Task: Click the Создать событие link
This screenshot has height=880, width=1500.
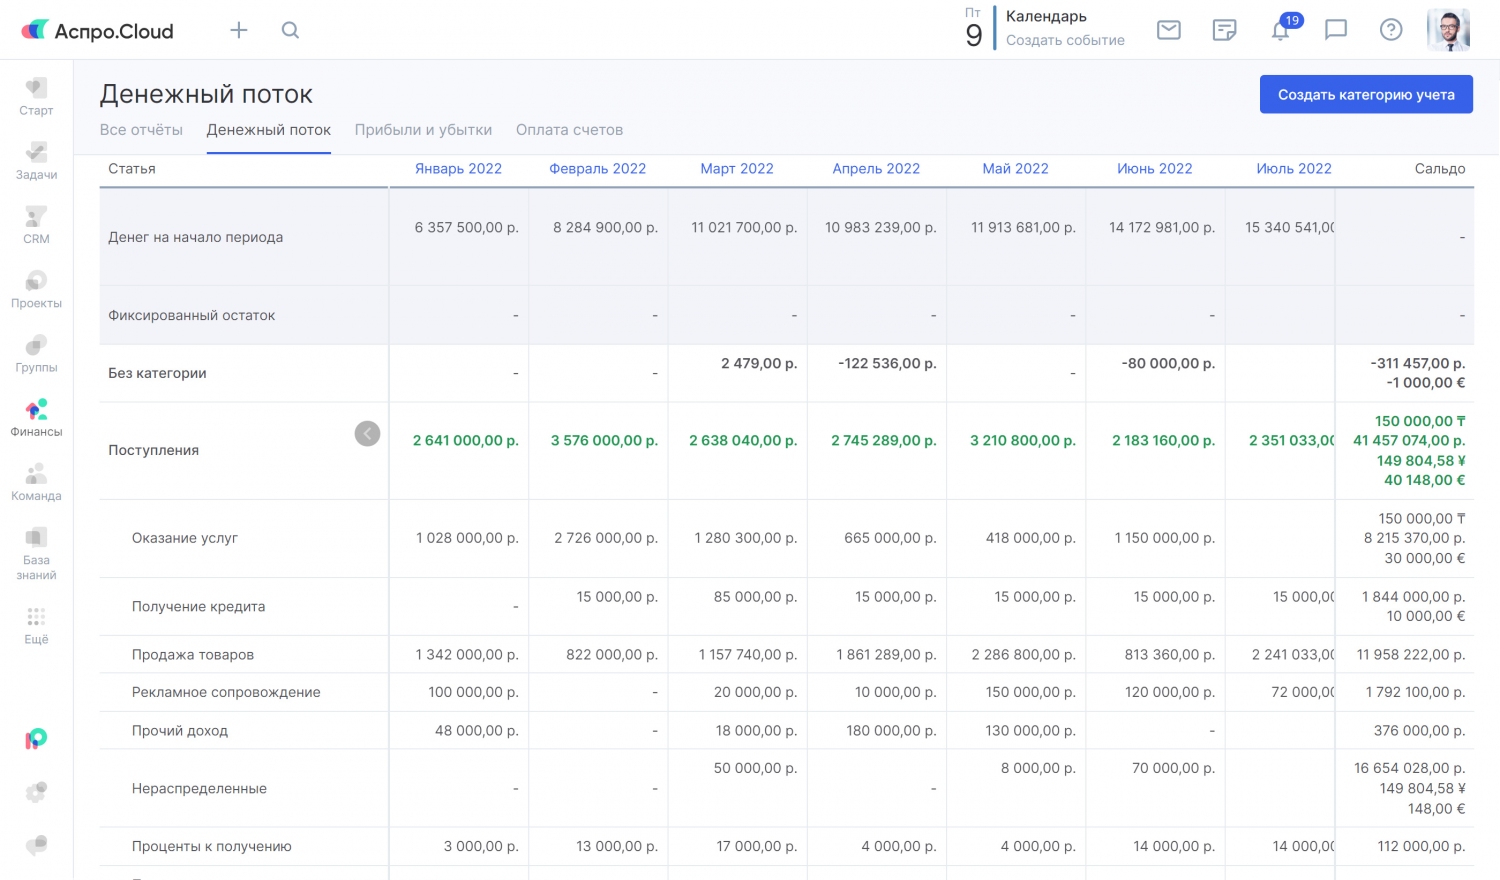Action: (x=1065, y=40)
